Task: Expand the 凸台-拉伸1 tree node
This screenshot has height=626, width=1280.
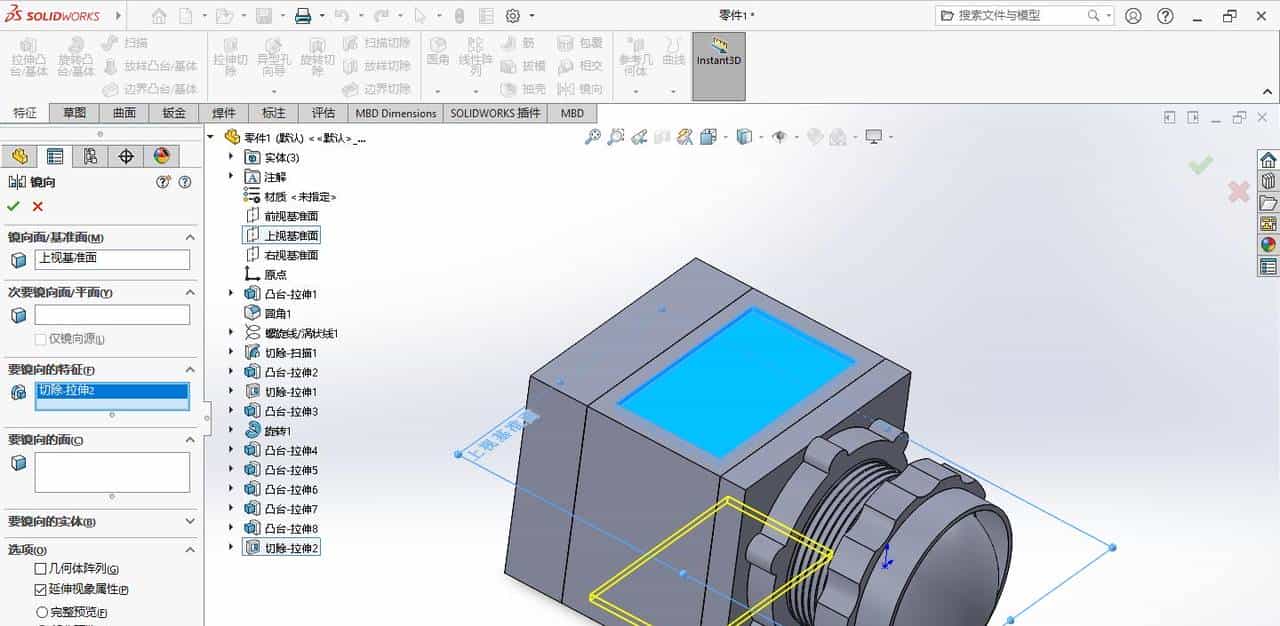Action: coord(232,293)
